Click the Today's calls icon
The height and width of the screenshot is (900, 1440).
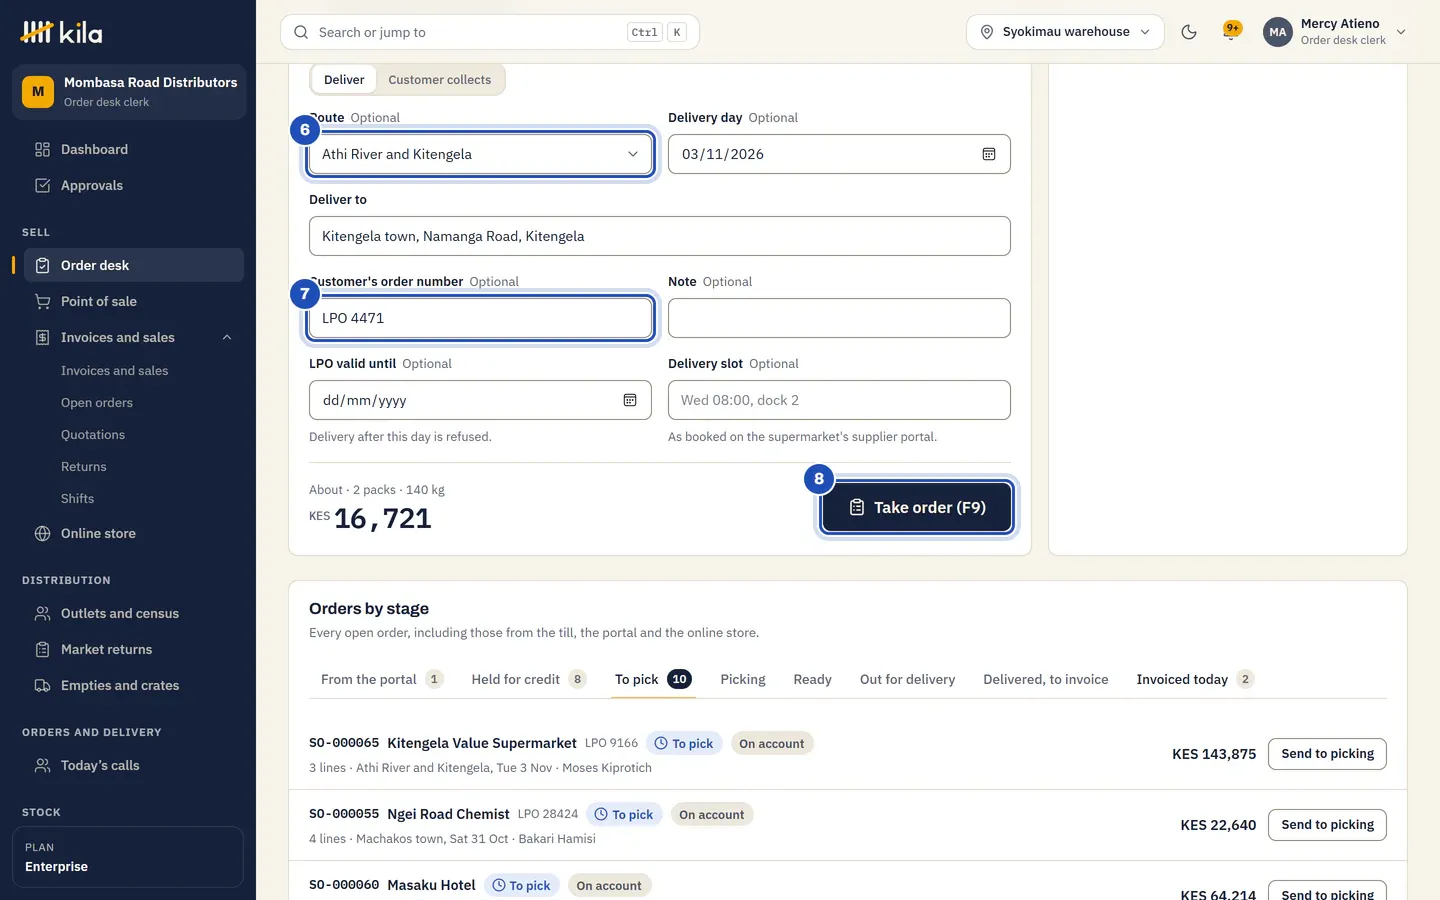point(42,766)
